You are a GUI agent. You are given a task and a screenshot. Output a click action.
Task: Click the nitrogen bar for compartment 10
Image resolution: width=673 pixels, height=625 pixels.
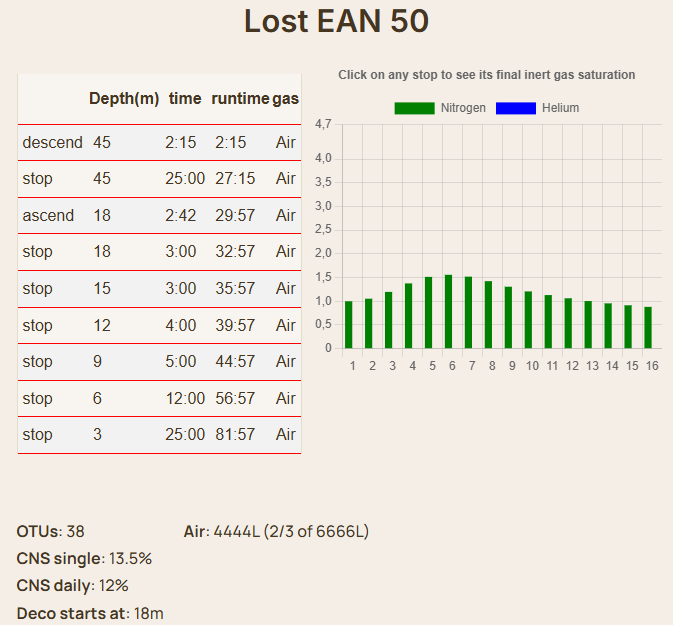(x=528, y=320)
